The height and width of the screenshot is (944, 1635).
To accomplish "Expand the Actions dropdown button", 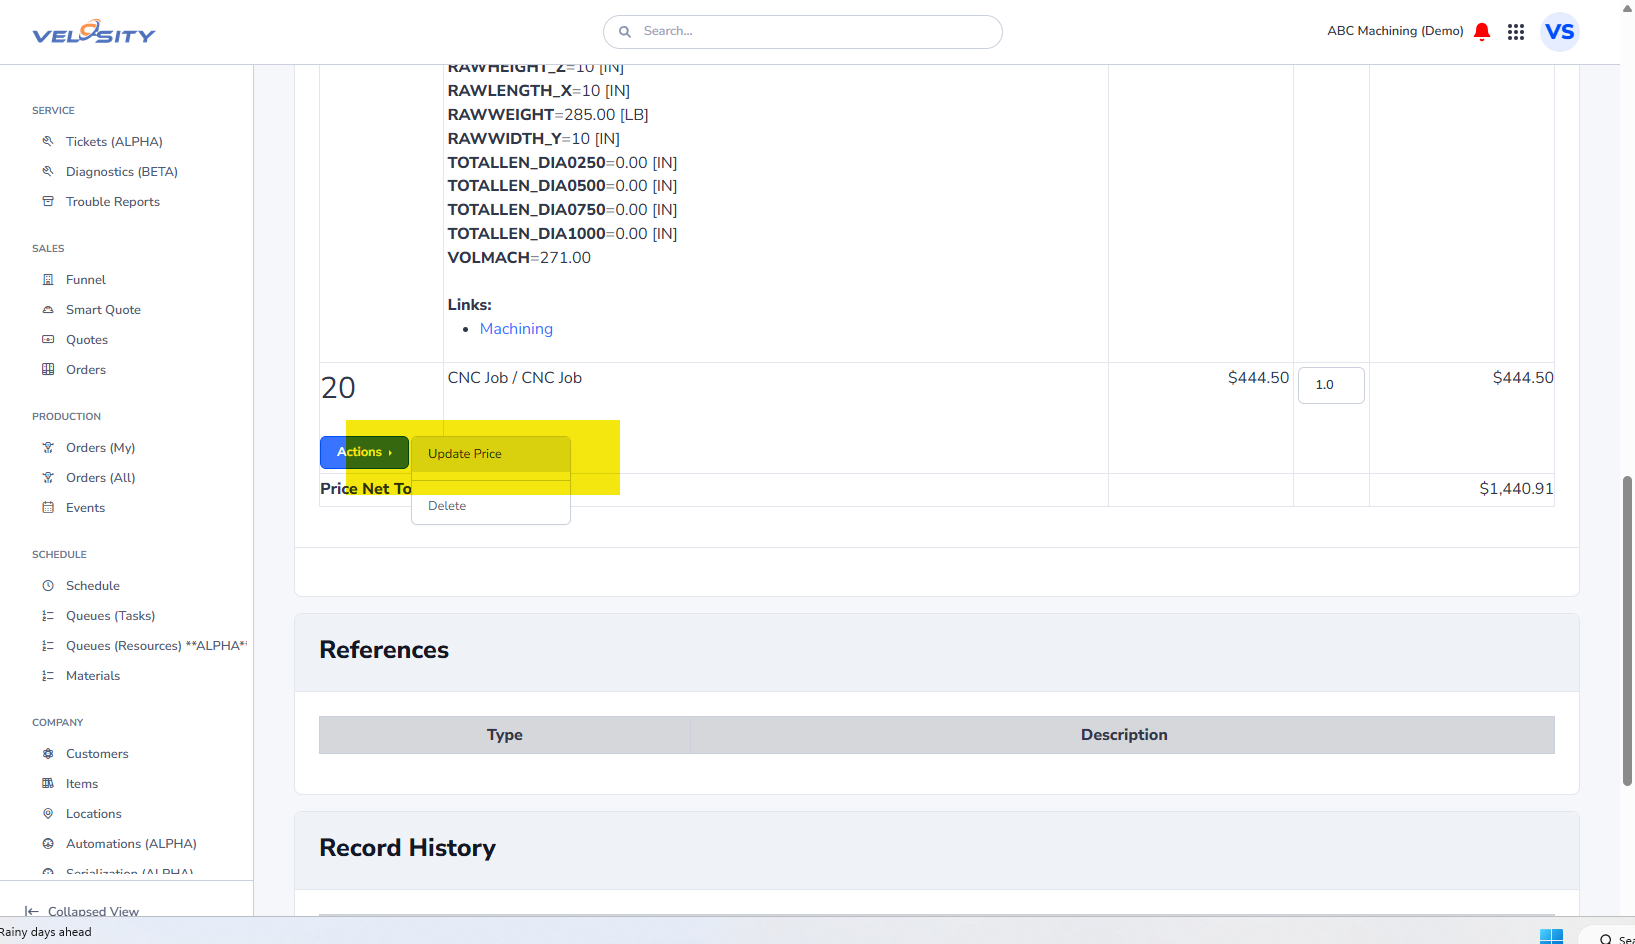I will (364, 452).
